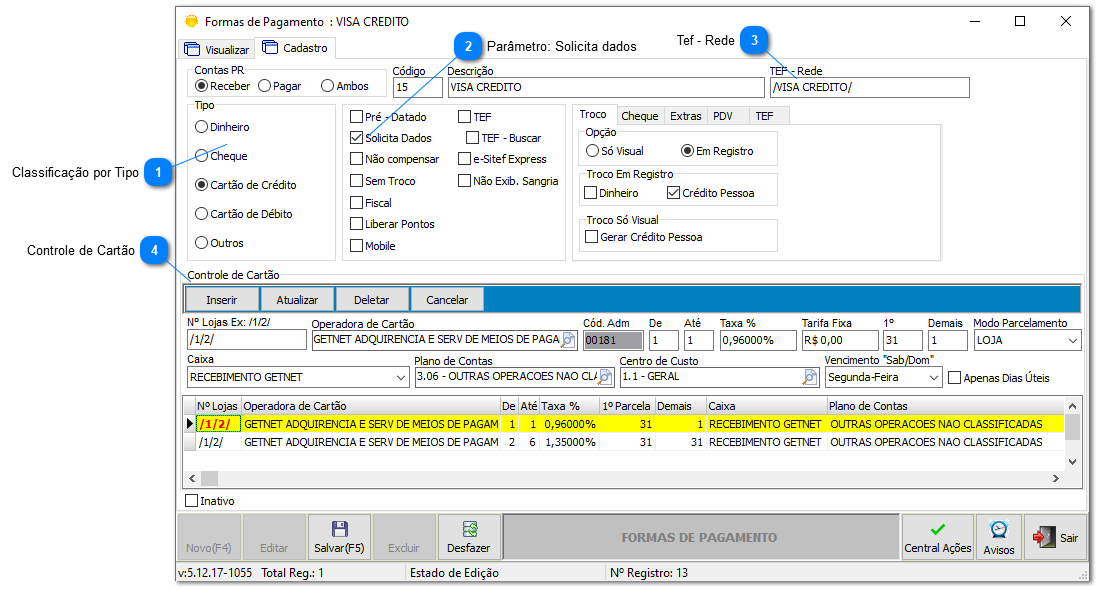The width and height of the screenshot is (1099, 590).
Task: Click the Salvar(F5) floppy disk icon
Action: [338, 530]
